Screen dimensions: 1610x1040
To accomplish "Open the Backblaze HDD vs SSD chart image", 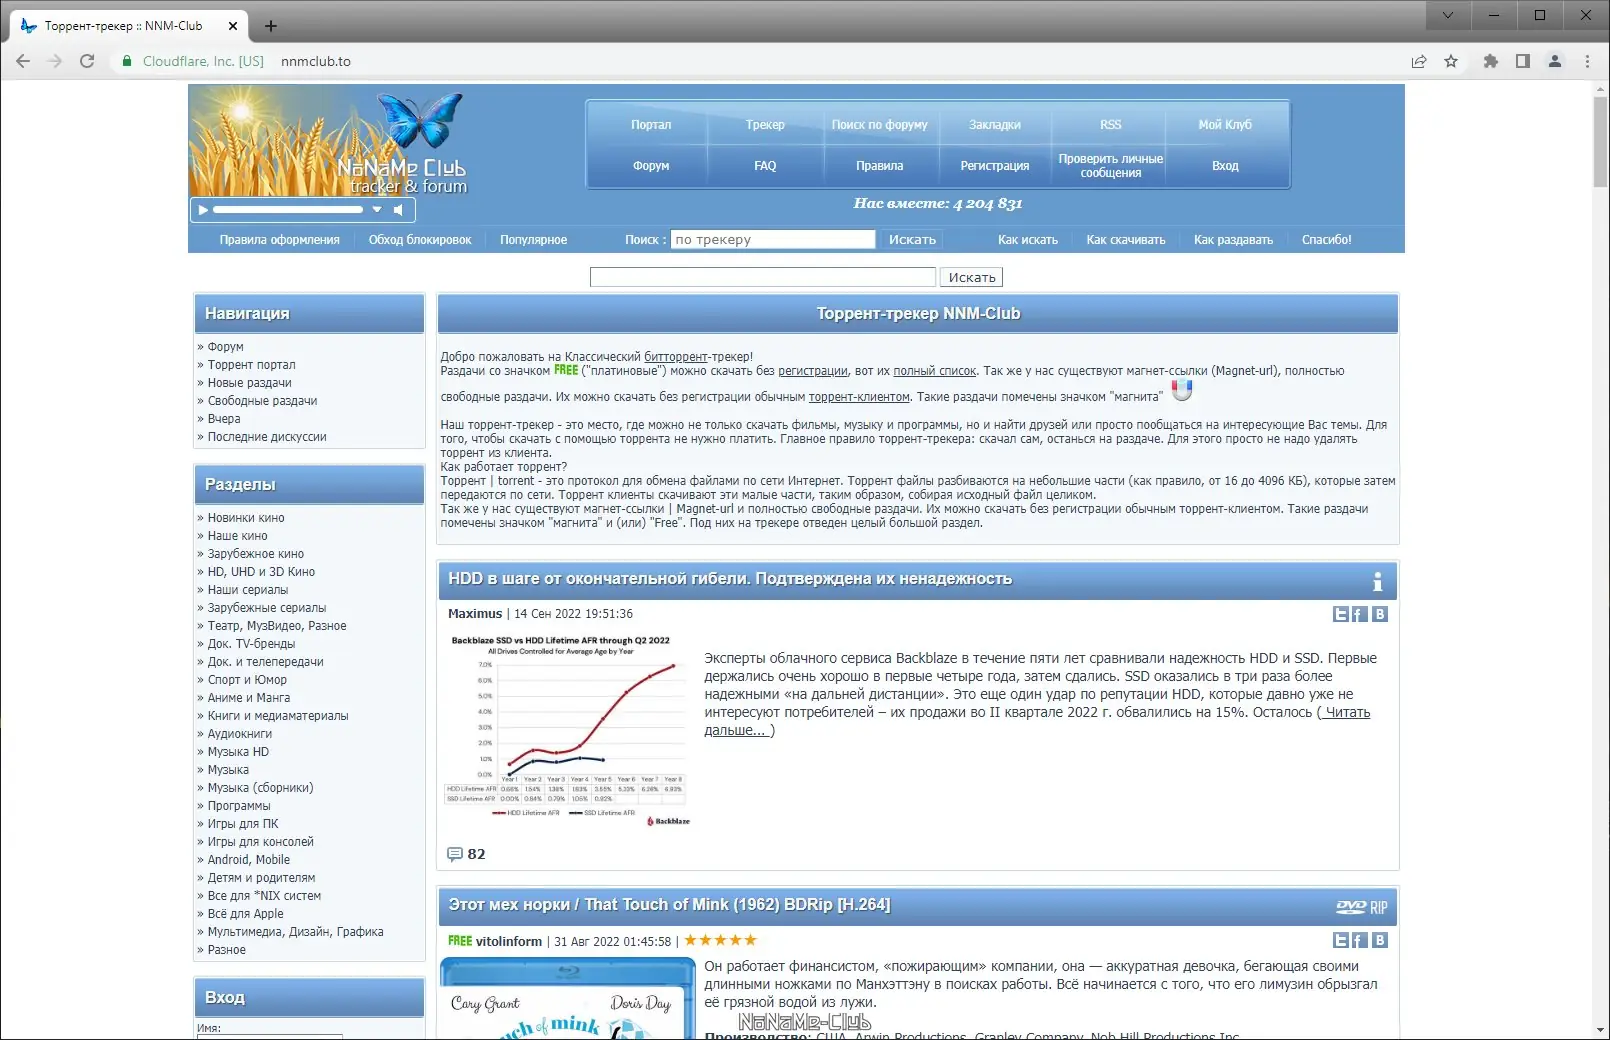I will coord(568,732).
